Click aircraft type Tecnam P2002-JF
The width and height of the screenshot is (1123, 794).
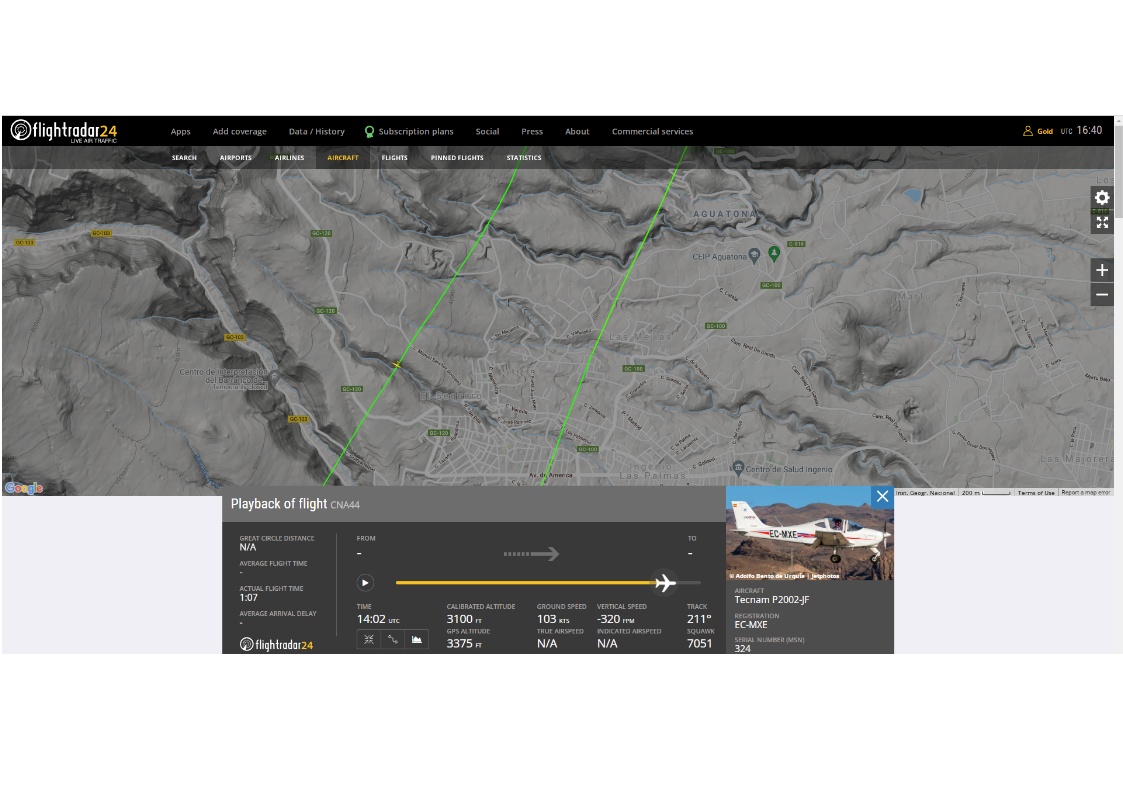pos(772,600)
